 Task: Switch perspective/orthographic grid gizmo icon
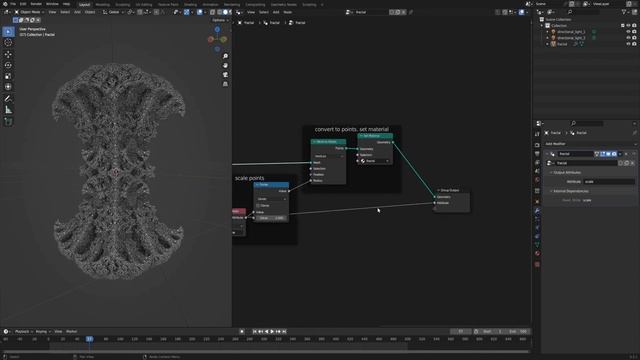click(x=225, y=84)
